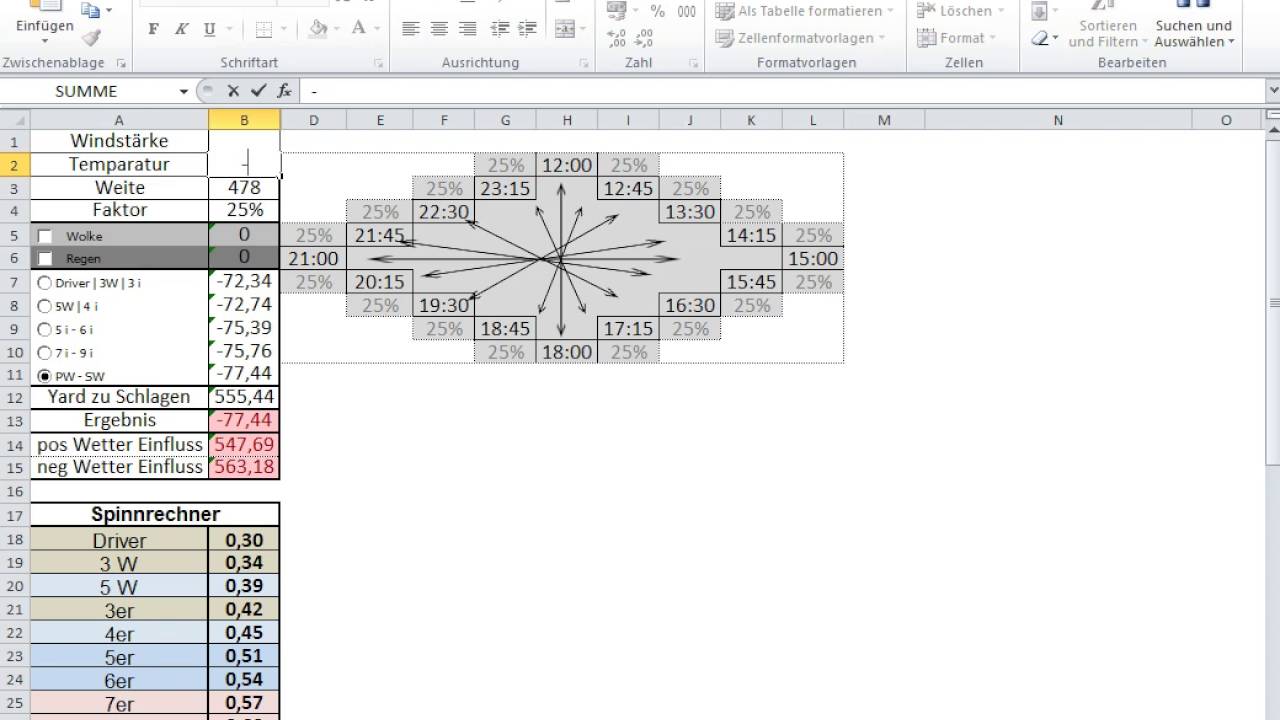The width and height of the screenshot is (1280, 720).
Task: Open the Löschen dropdown
Action: 1000,11
